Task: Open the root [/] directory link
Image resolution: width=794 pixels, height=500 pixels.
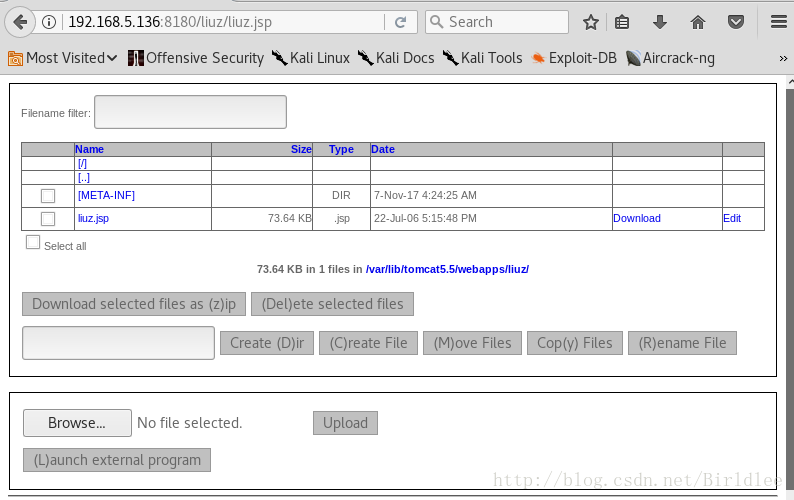Action: (x=82, y=164)
